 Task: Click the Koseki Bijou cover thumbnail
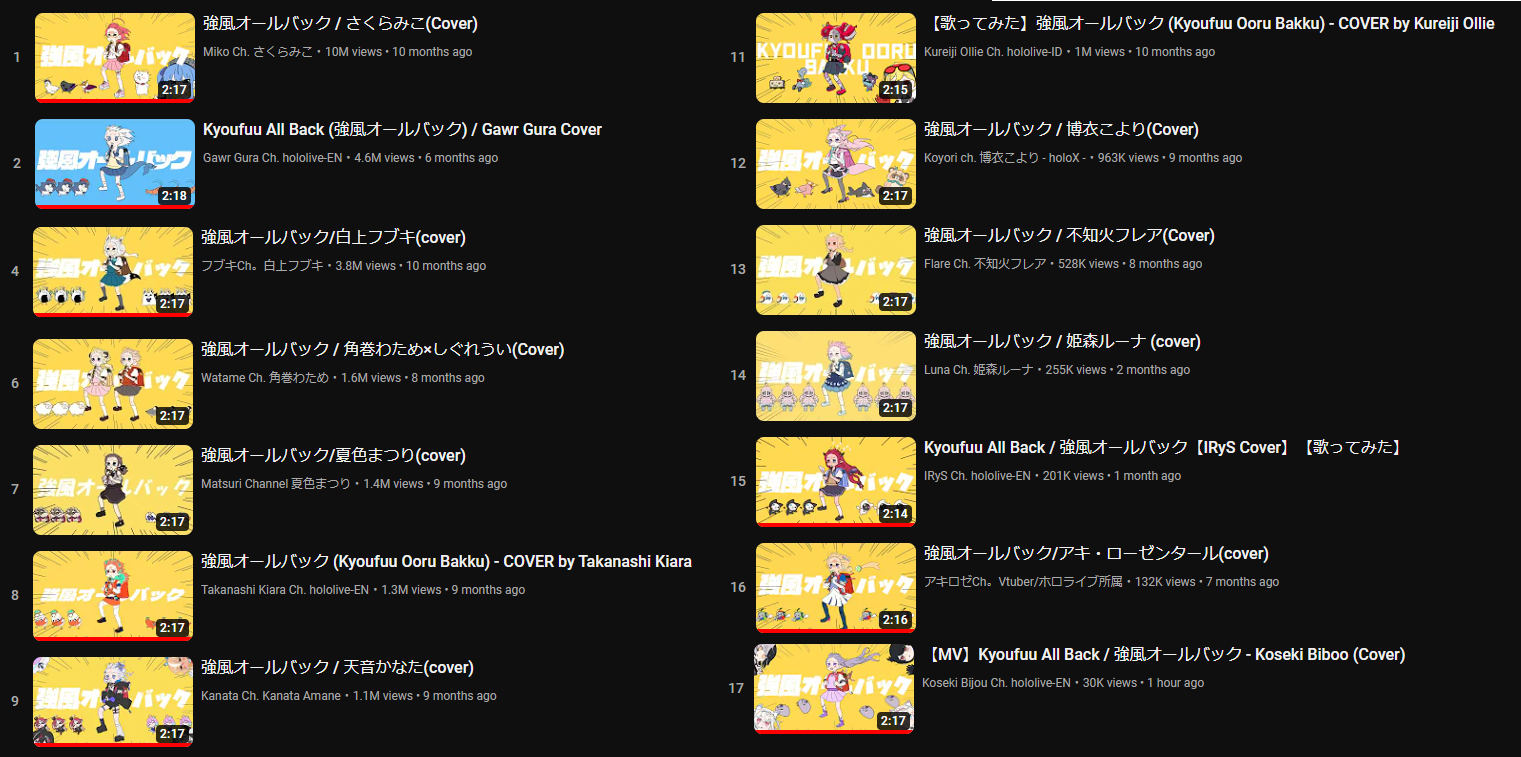pos(833,689)
